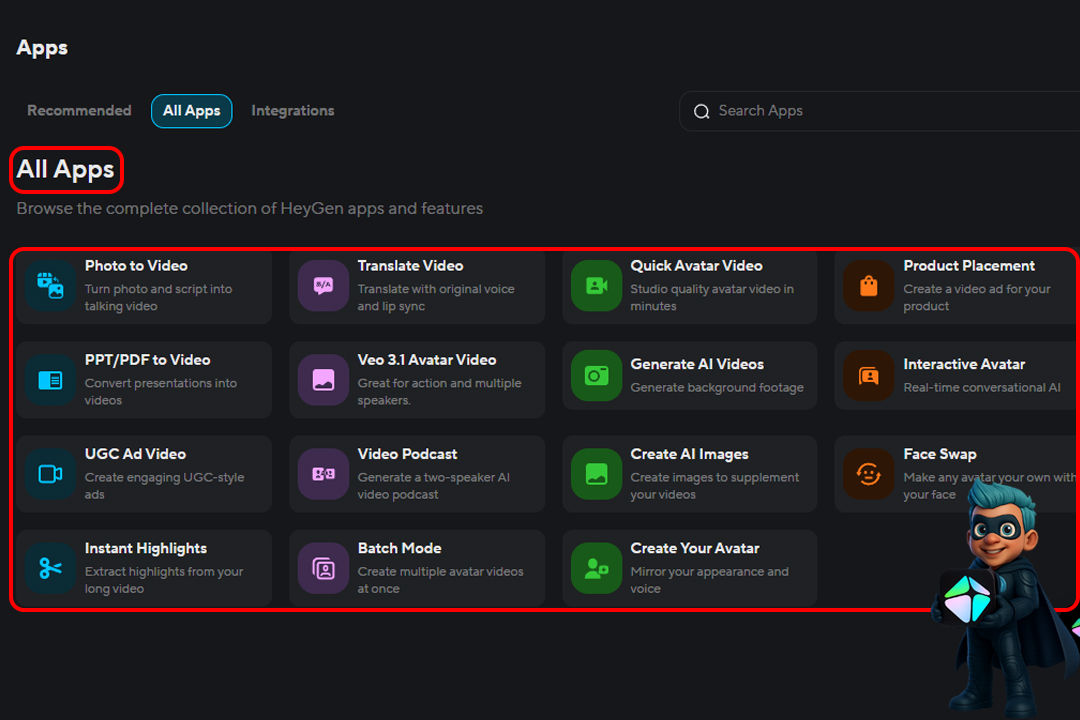Click the Photo to Video app icon
The height and width of the screenshot is (720, 1080).
click(50, 286)
